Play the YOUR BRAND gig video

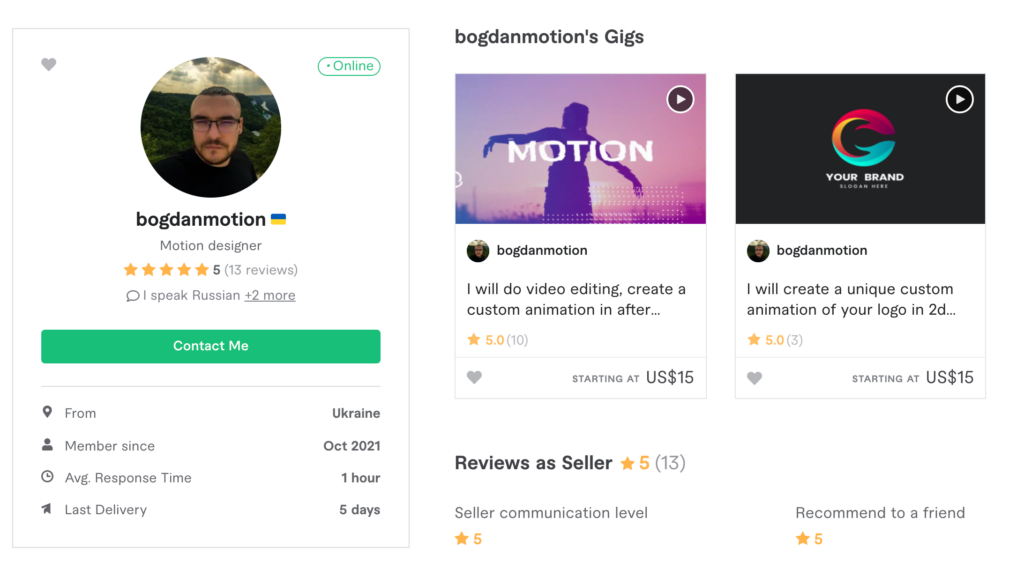(959, 99)
